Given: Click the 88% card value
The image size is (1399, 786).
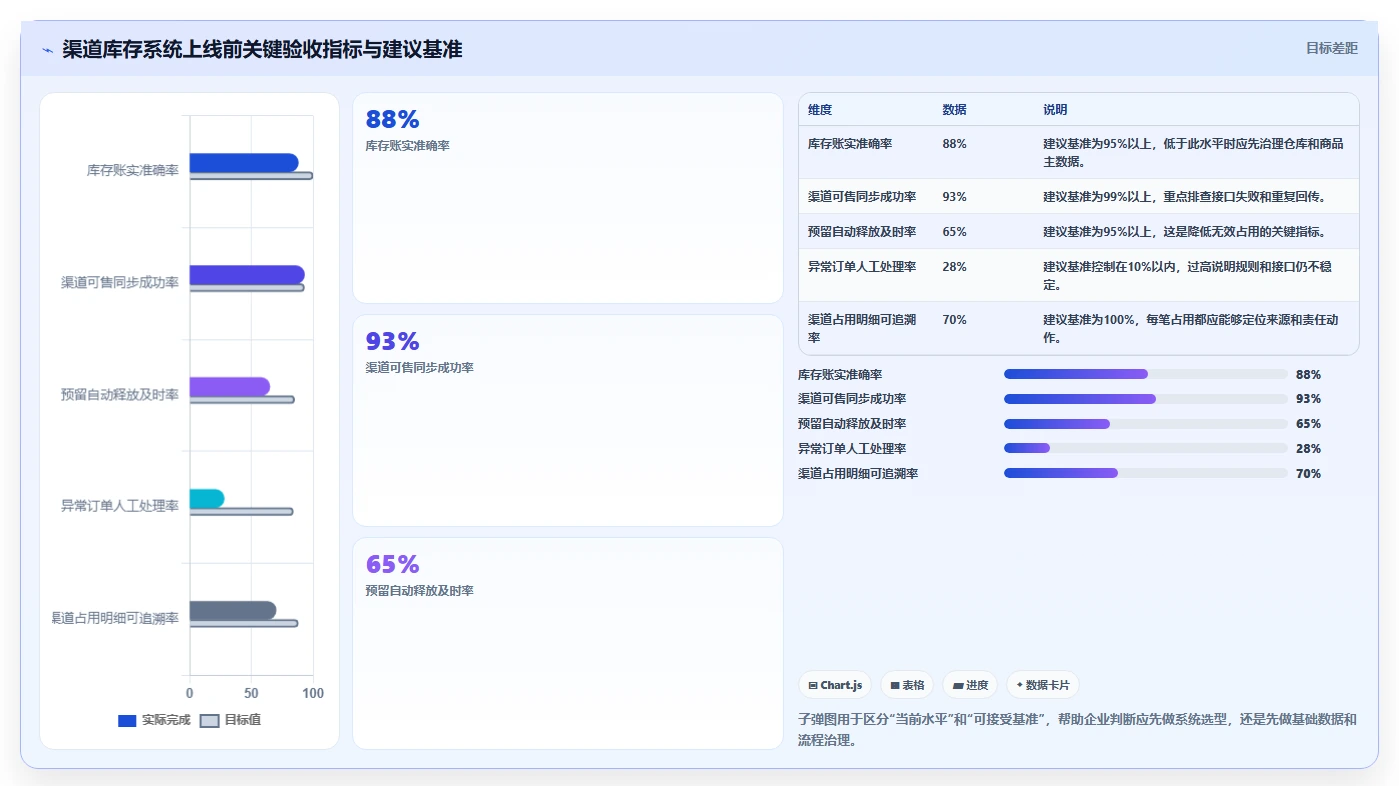Looking at the screenshot, I should pos(392,120).
